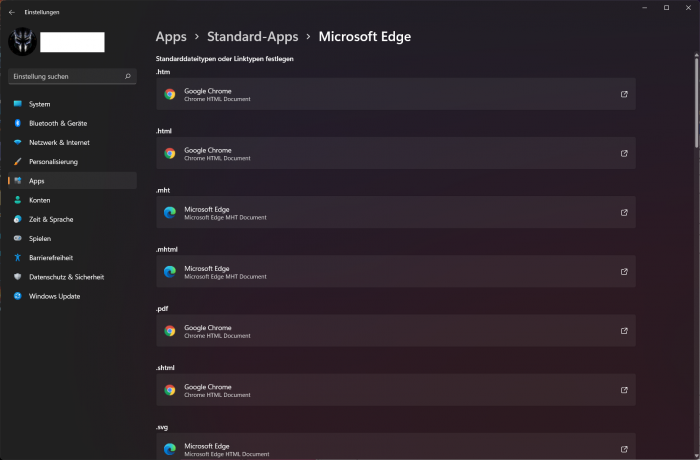
Task: Click open-external icon in .pdf row
Action: pyautogui.click(x=624, y=331)
